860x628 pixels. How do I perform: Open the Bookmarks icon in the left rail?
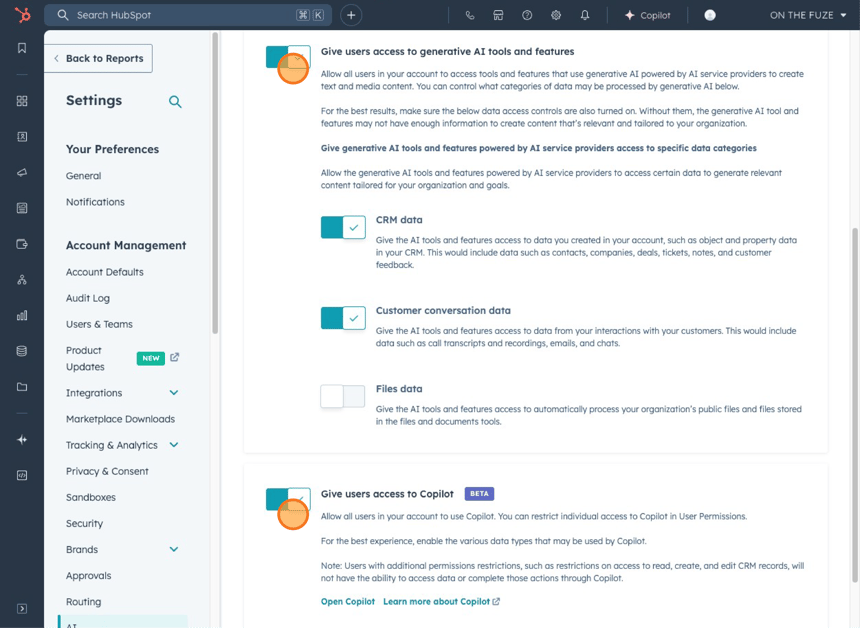tap(22, 48)
